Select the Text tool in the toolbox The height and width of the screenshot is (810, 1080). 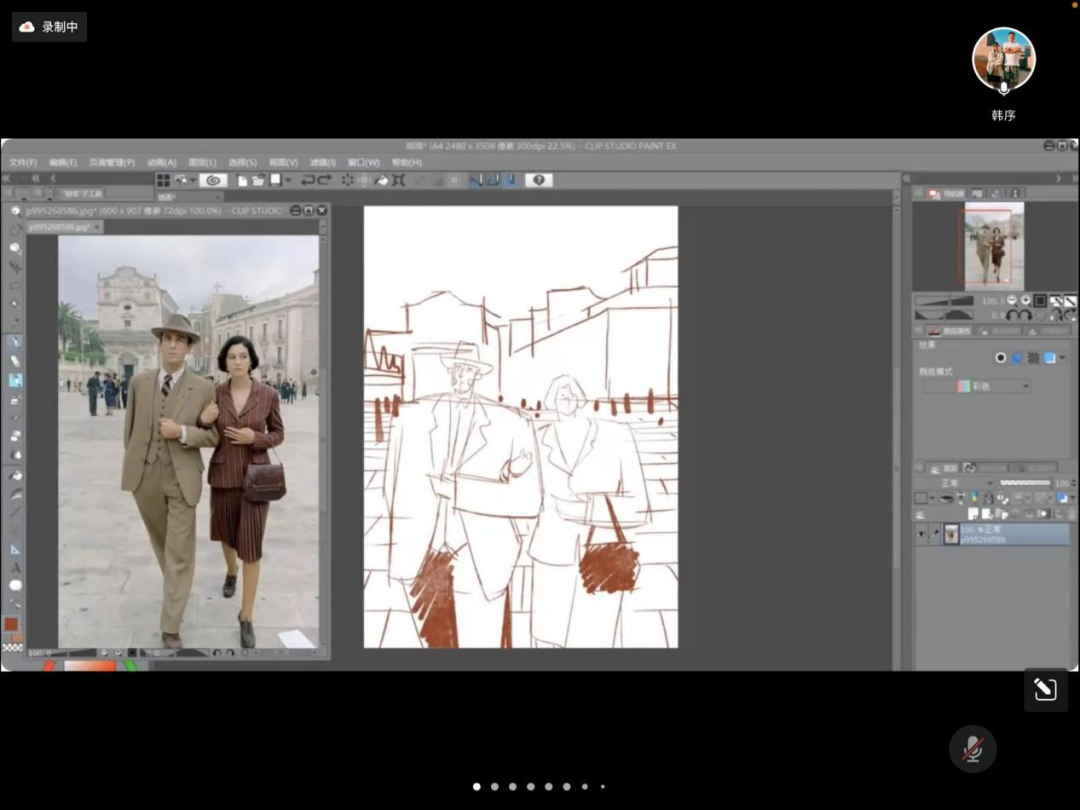point(15,568)
